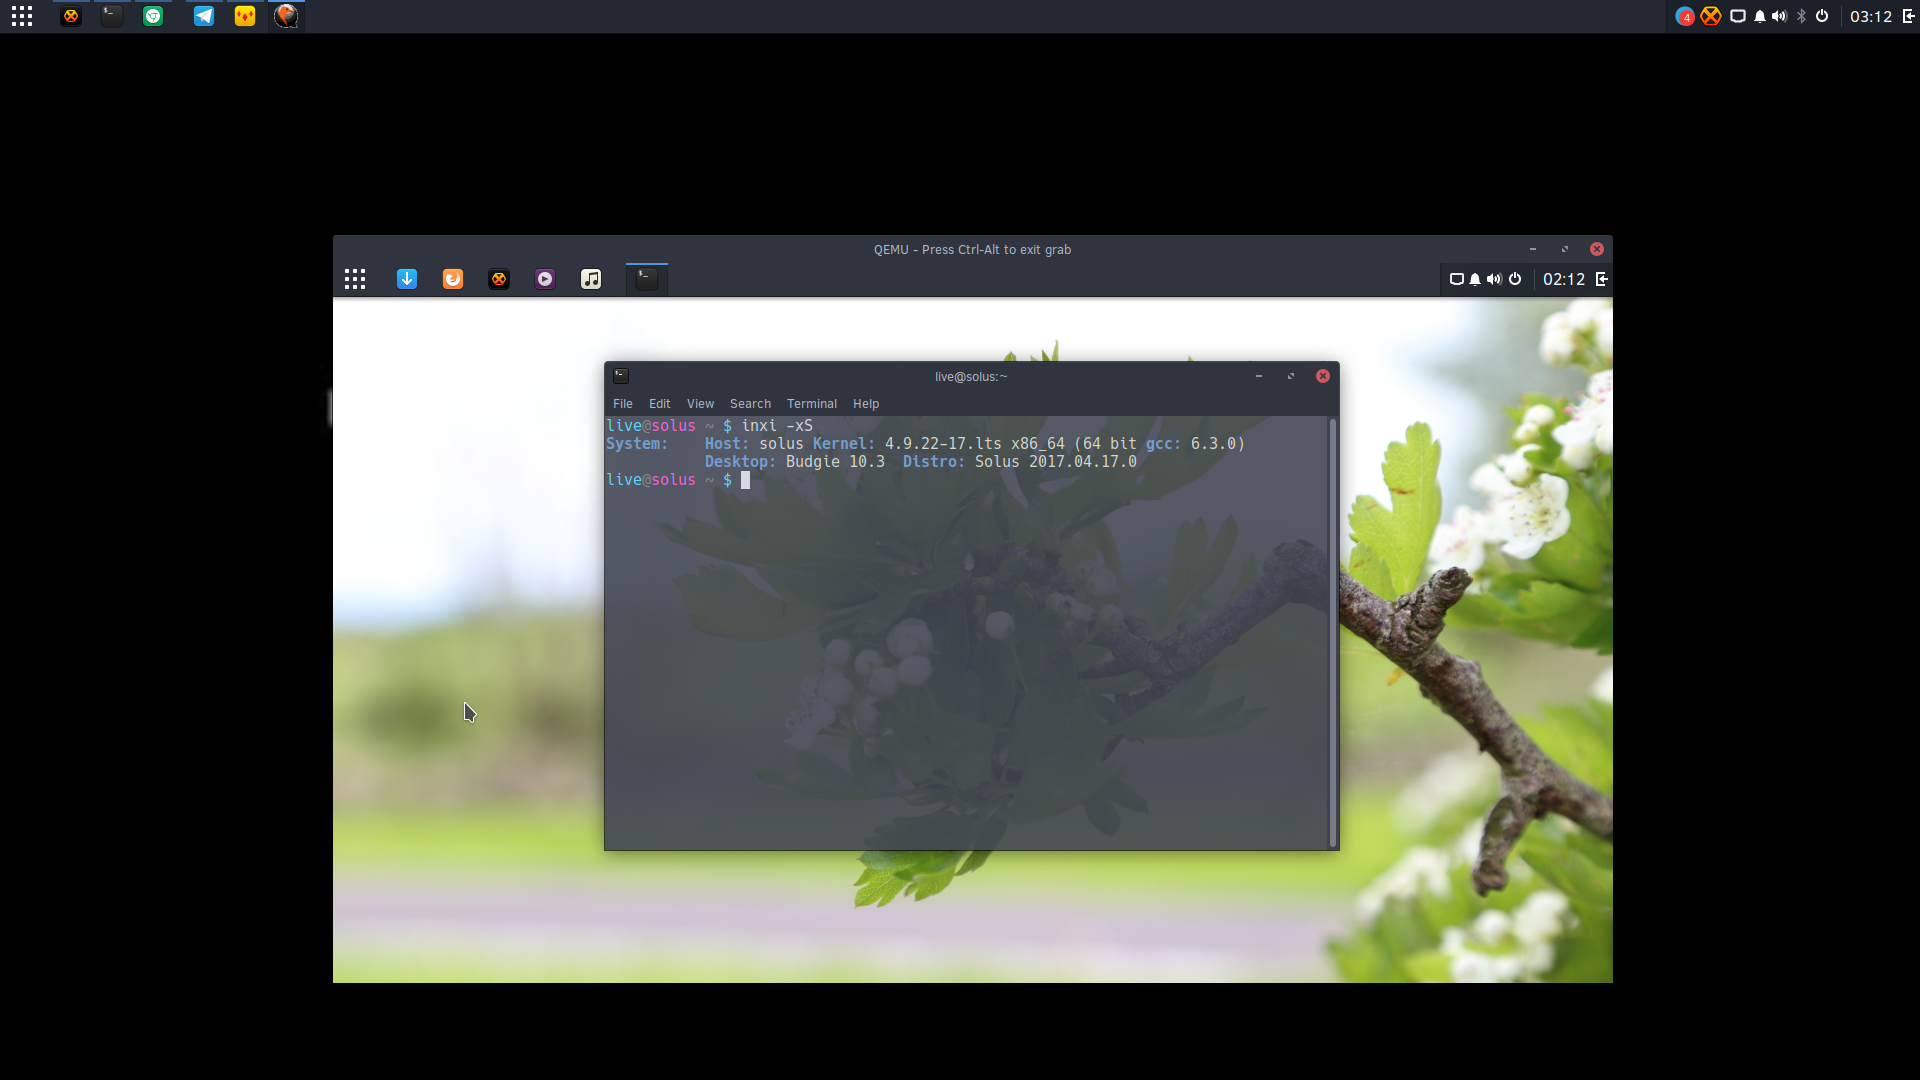Click the orange HexChat tray icon

pos(1711,16)
